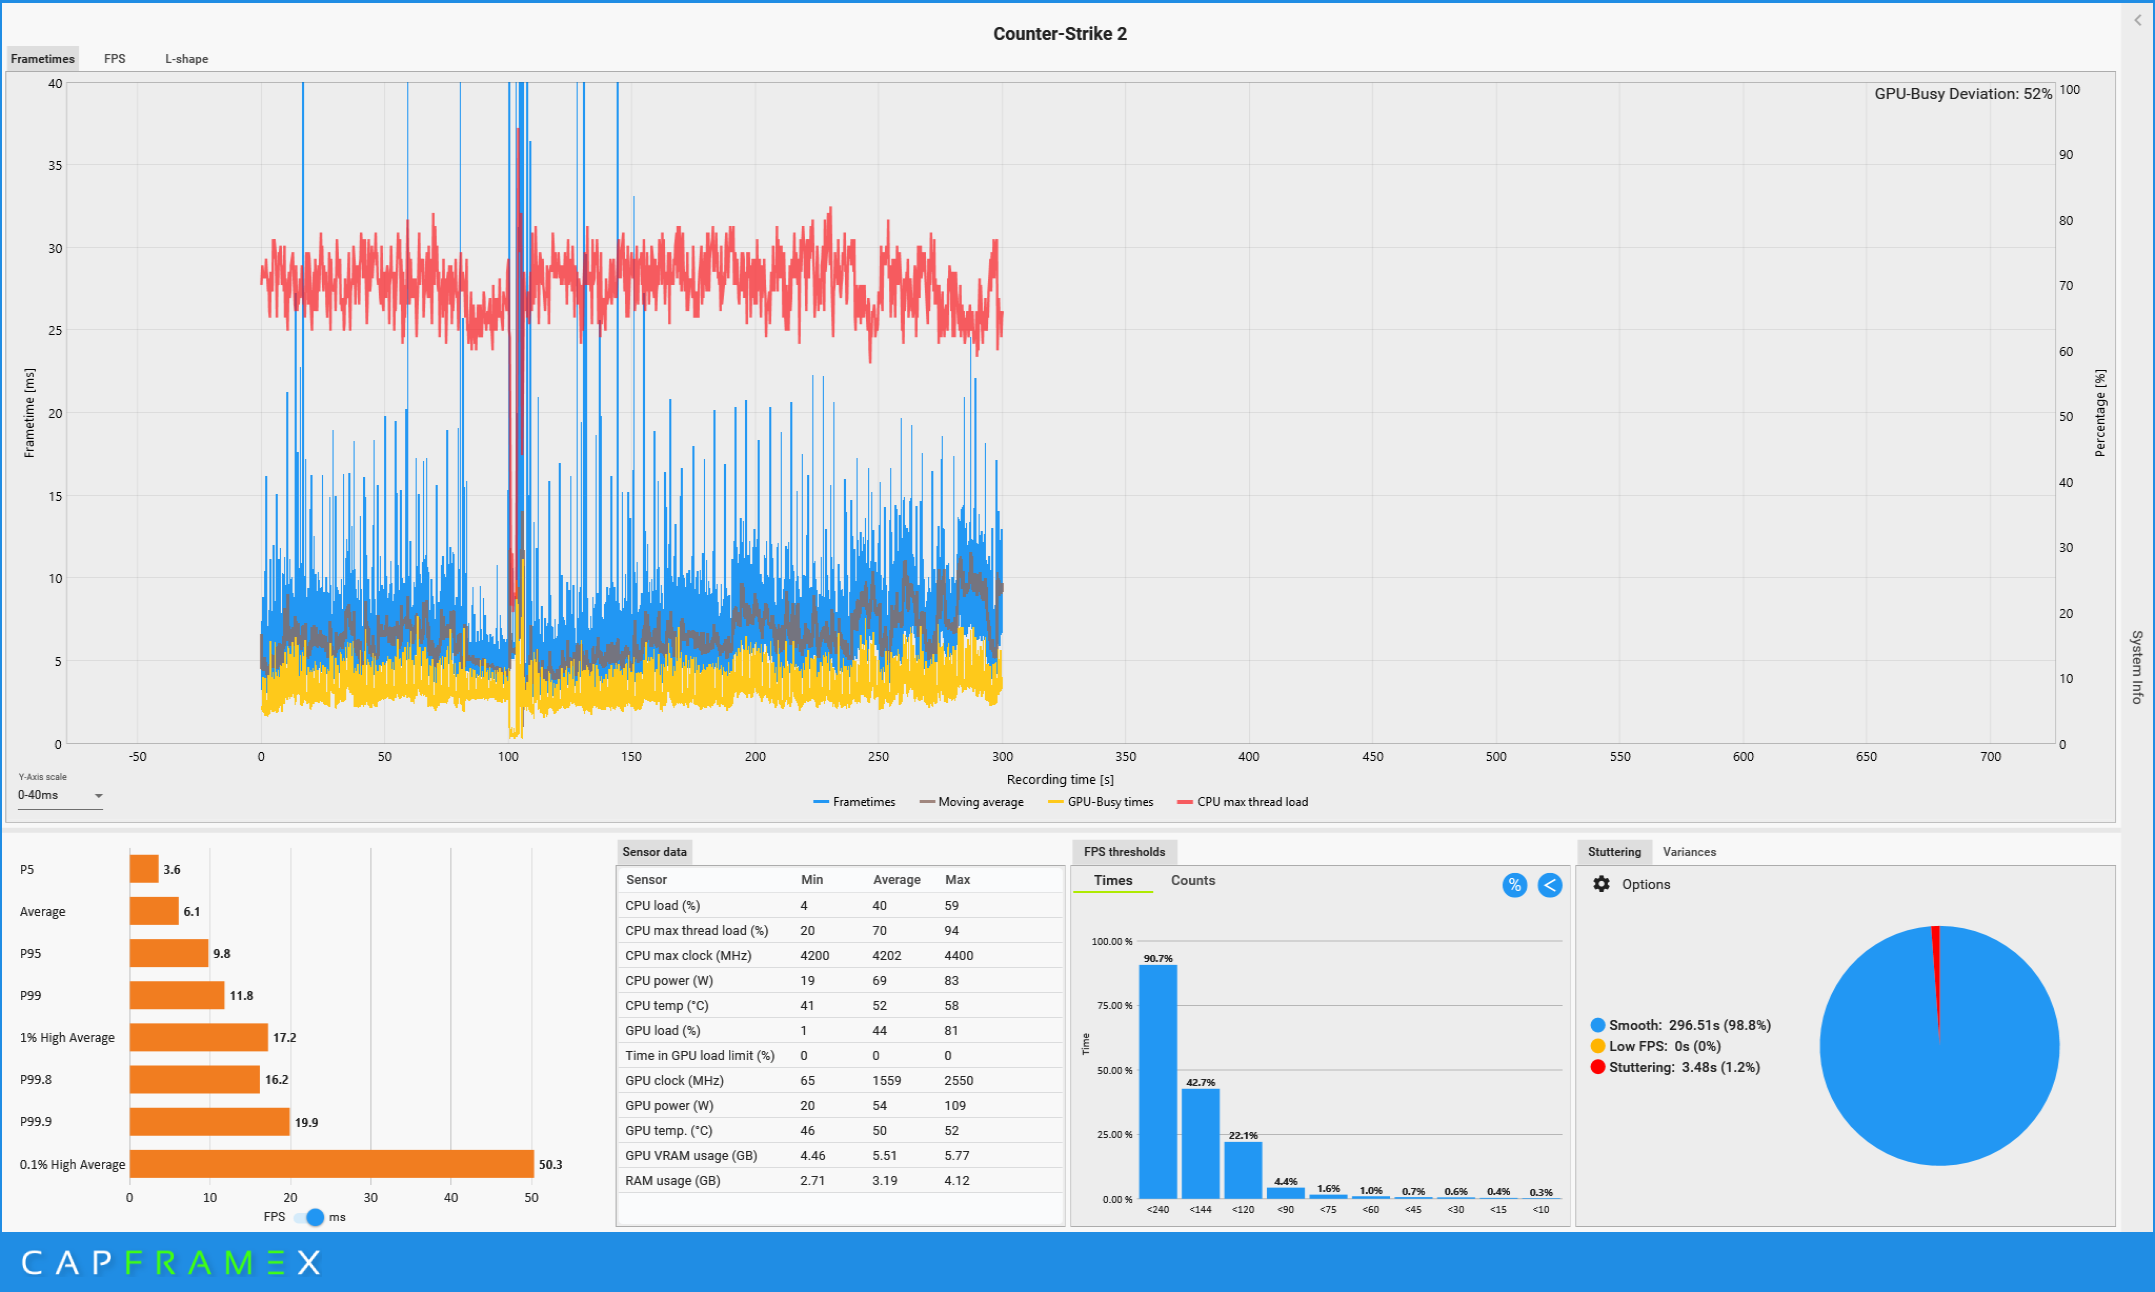Screen dimensions: 2155x1292
Task: Click the blue share icon button
Action: coord(1549,885)
